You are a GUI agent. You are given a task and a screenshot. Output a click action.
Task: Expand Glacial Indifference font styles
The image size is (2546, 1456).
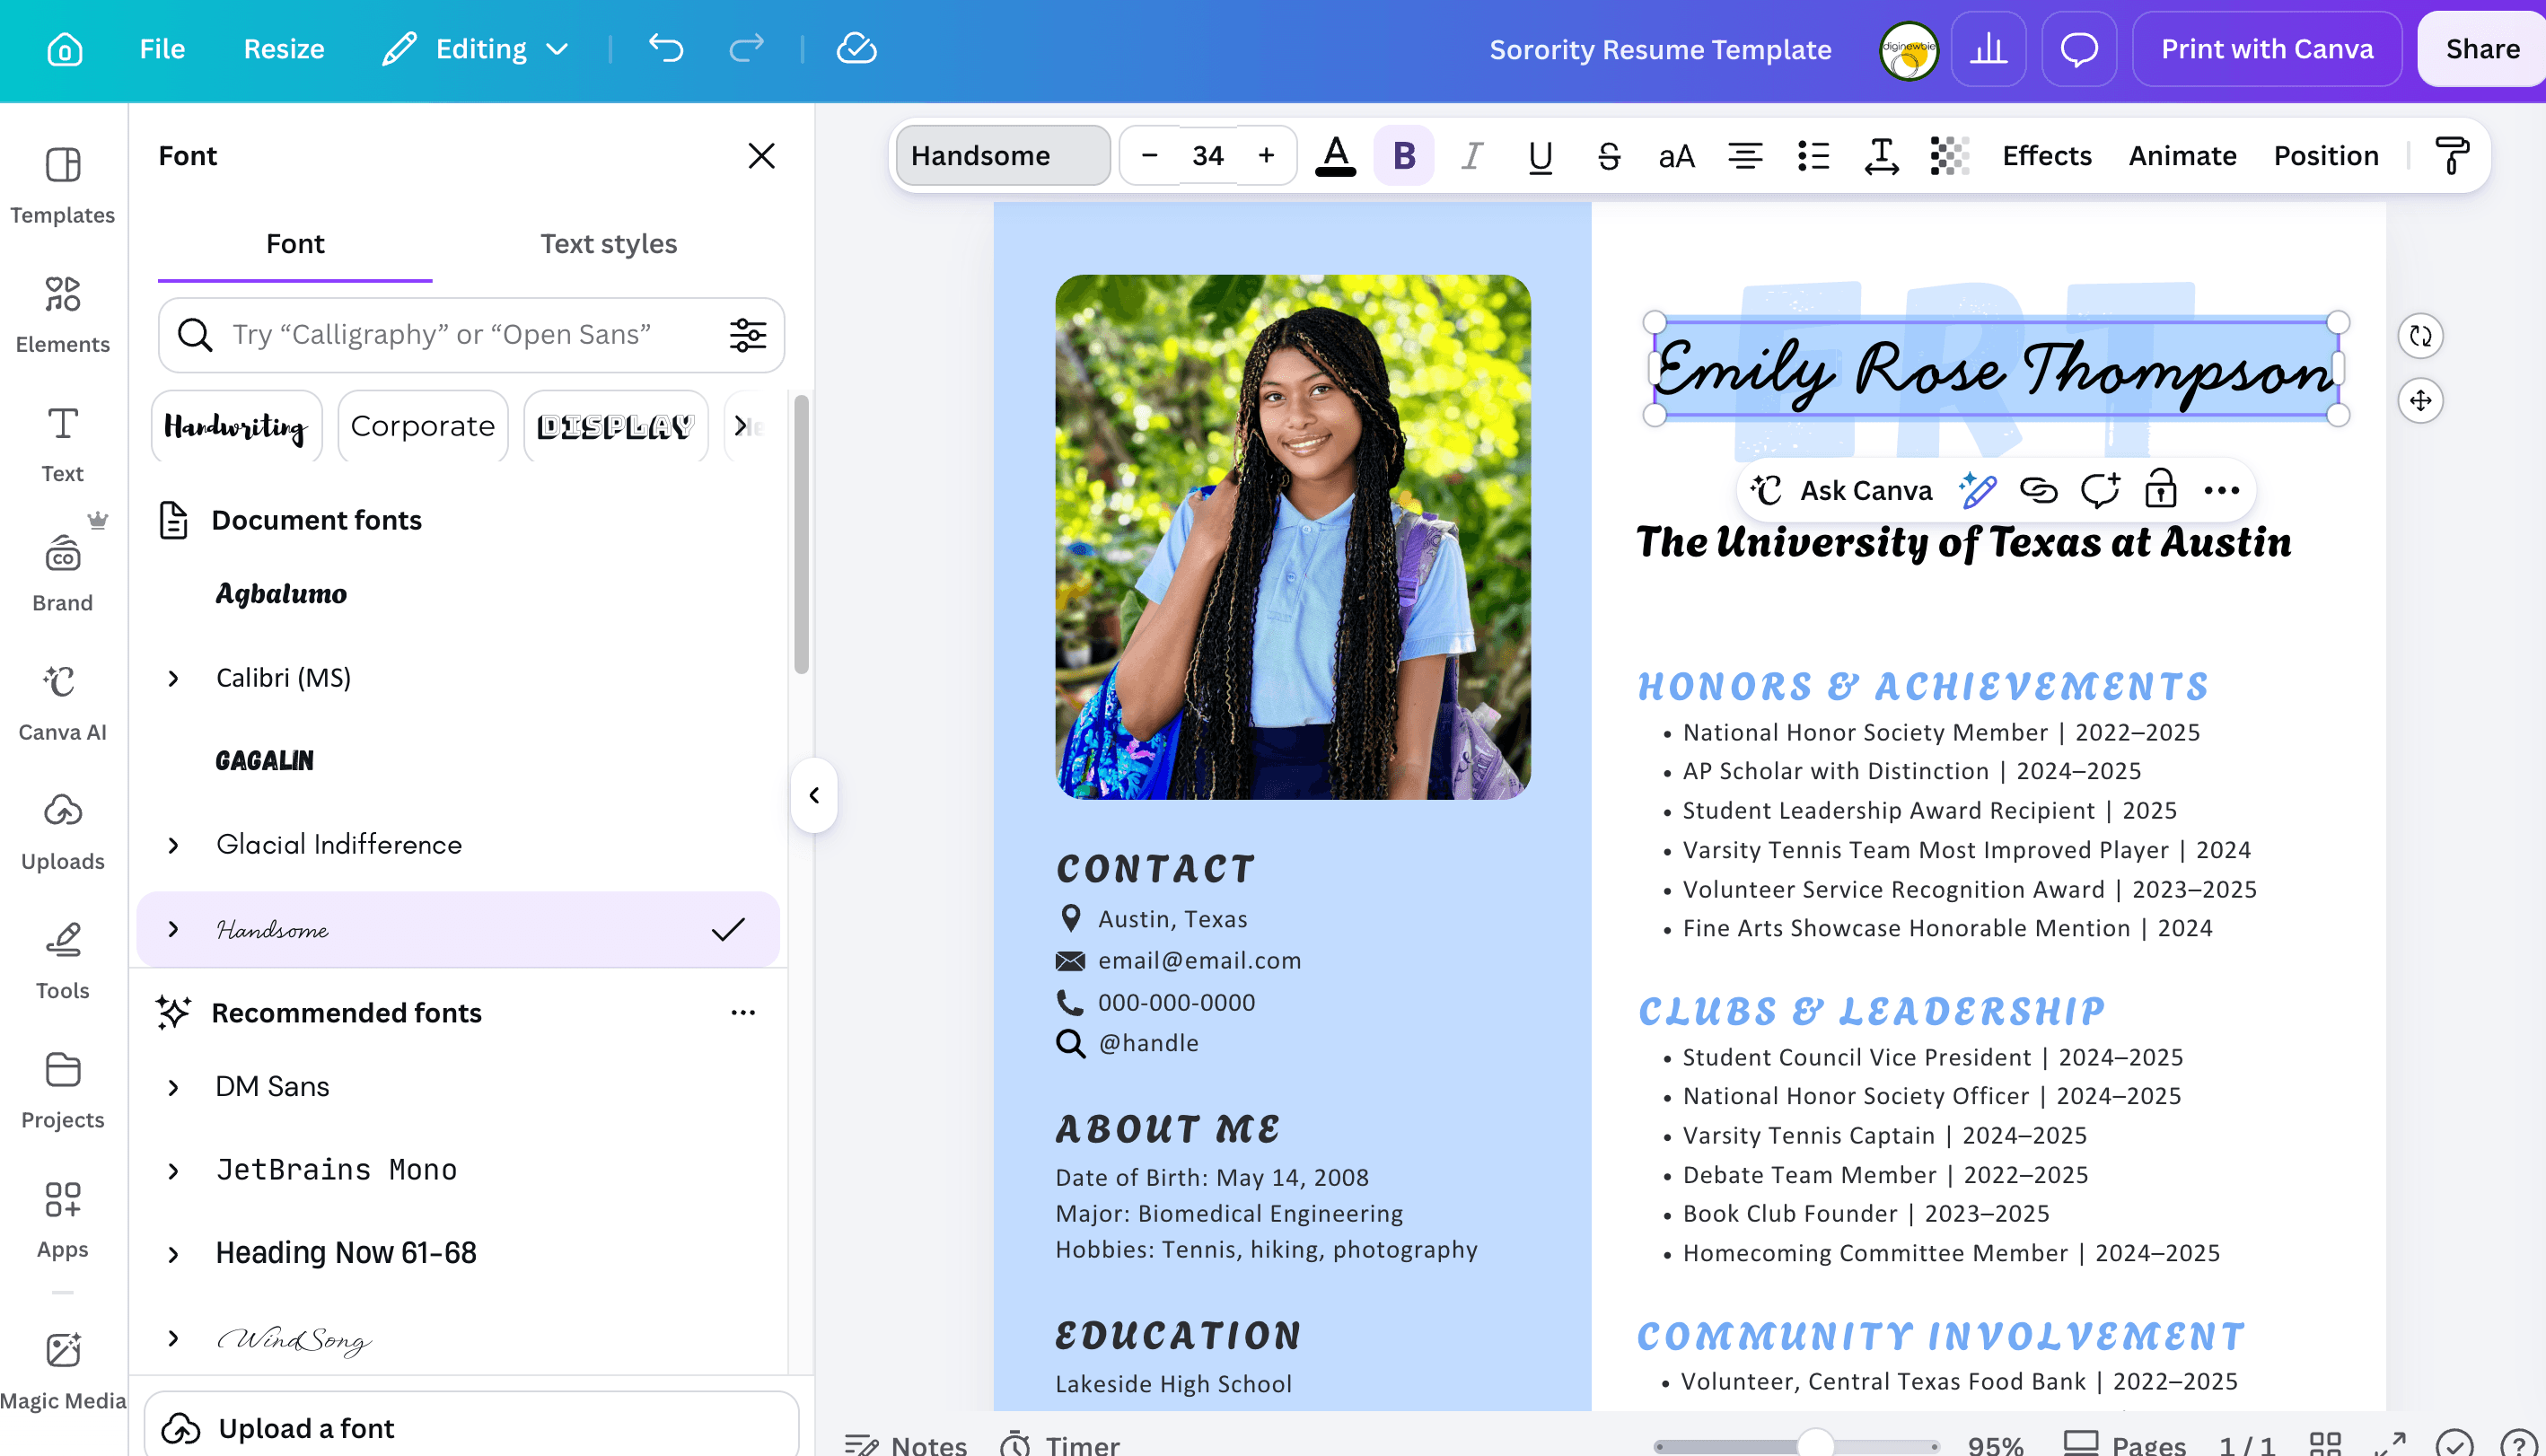(x=173, y=845)
